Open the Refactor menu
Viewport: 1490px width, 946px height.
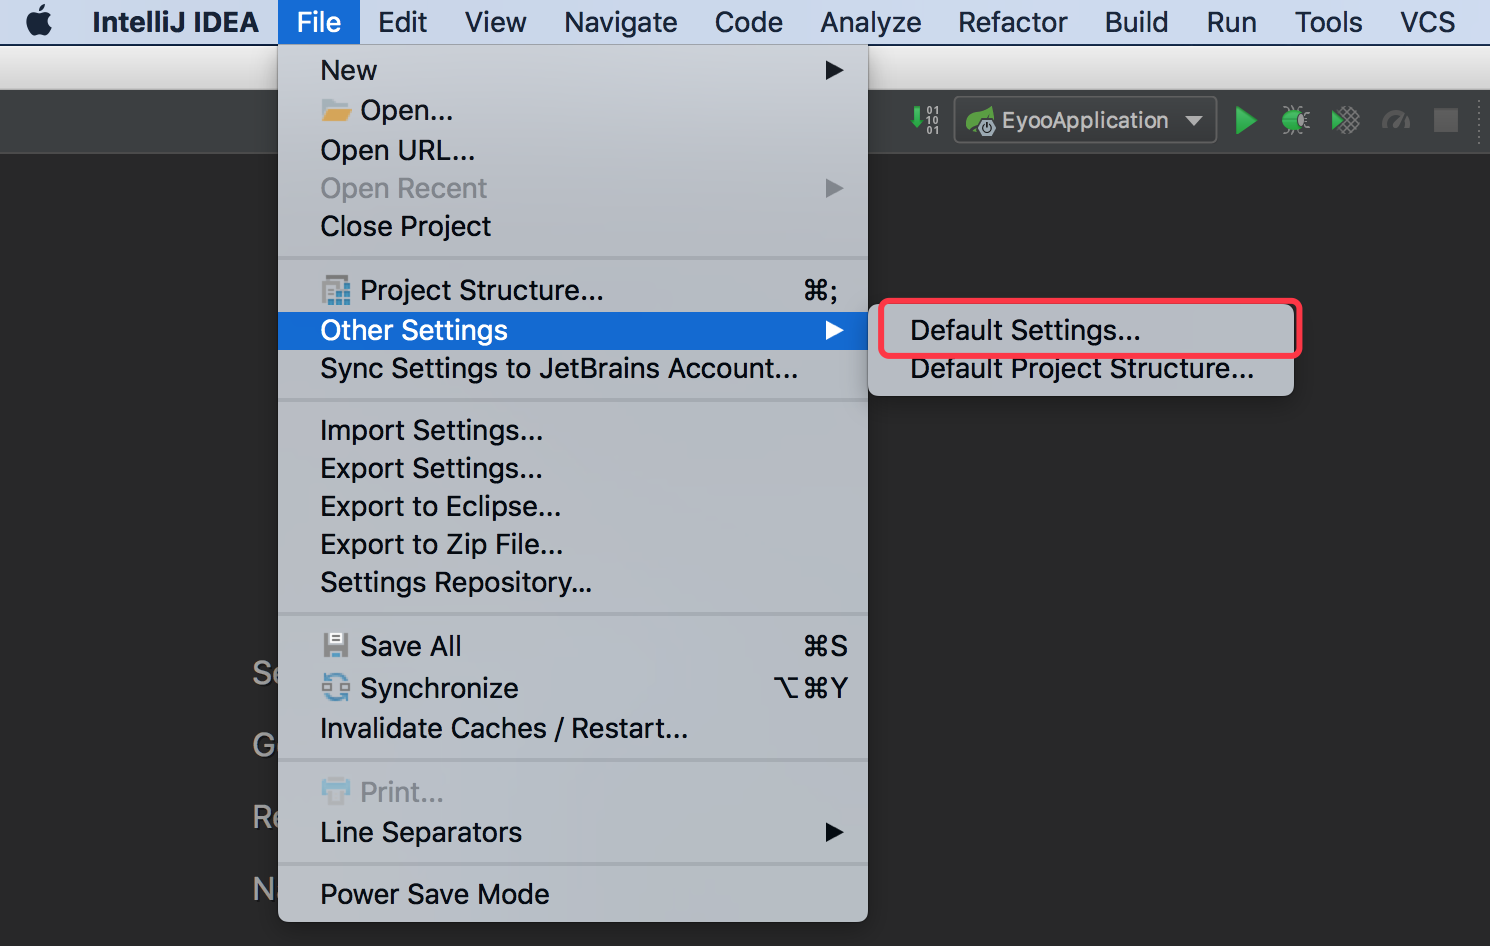(x=1012, y=22)
